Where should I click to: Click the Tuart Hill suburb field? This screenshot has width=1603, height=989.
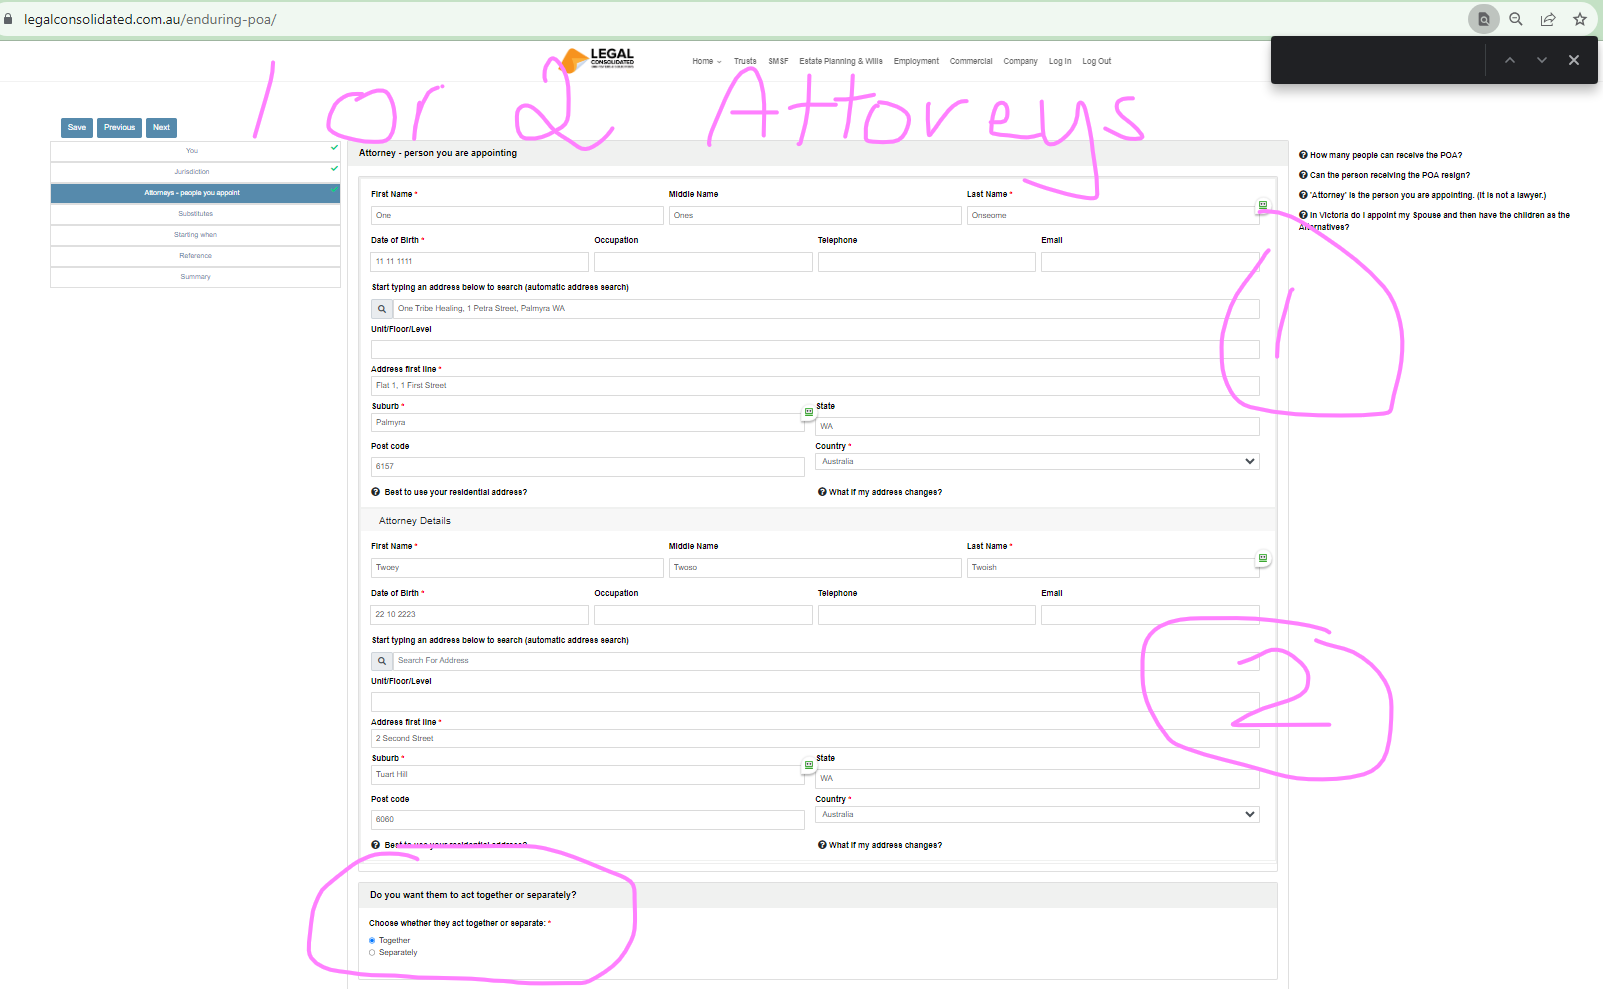click(588, 775)
